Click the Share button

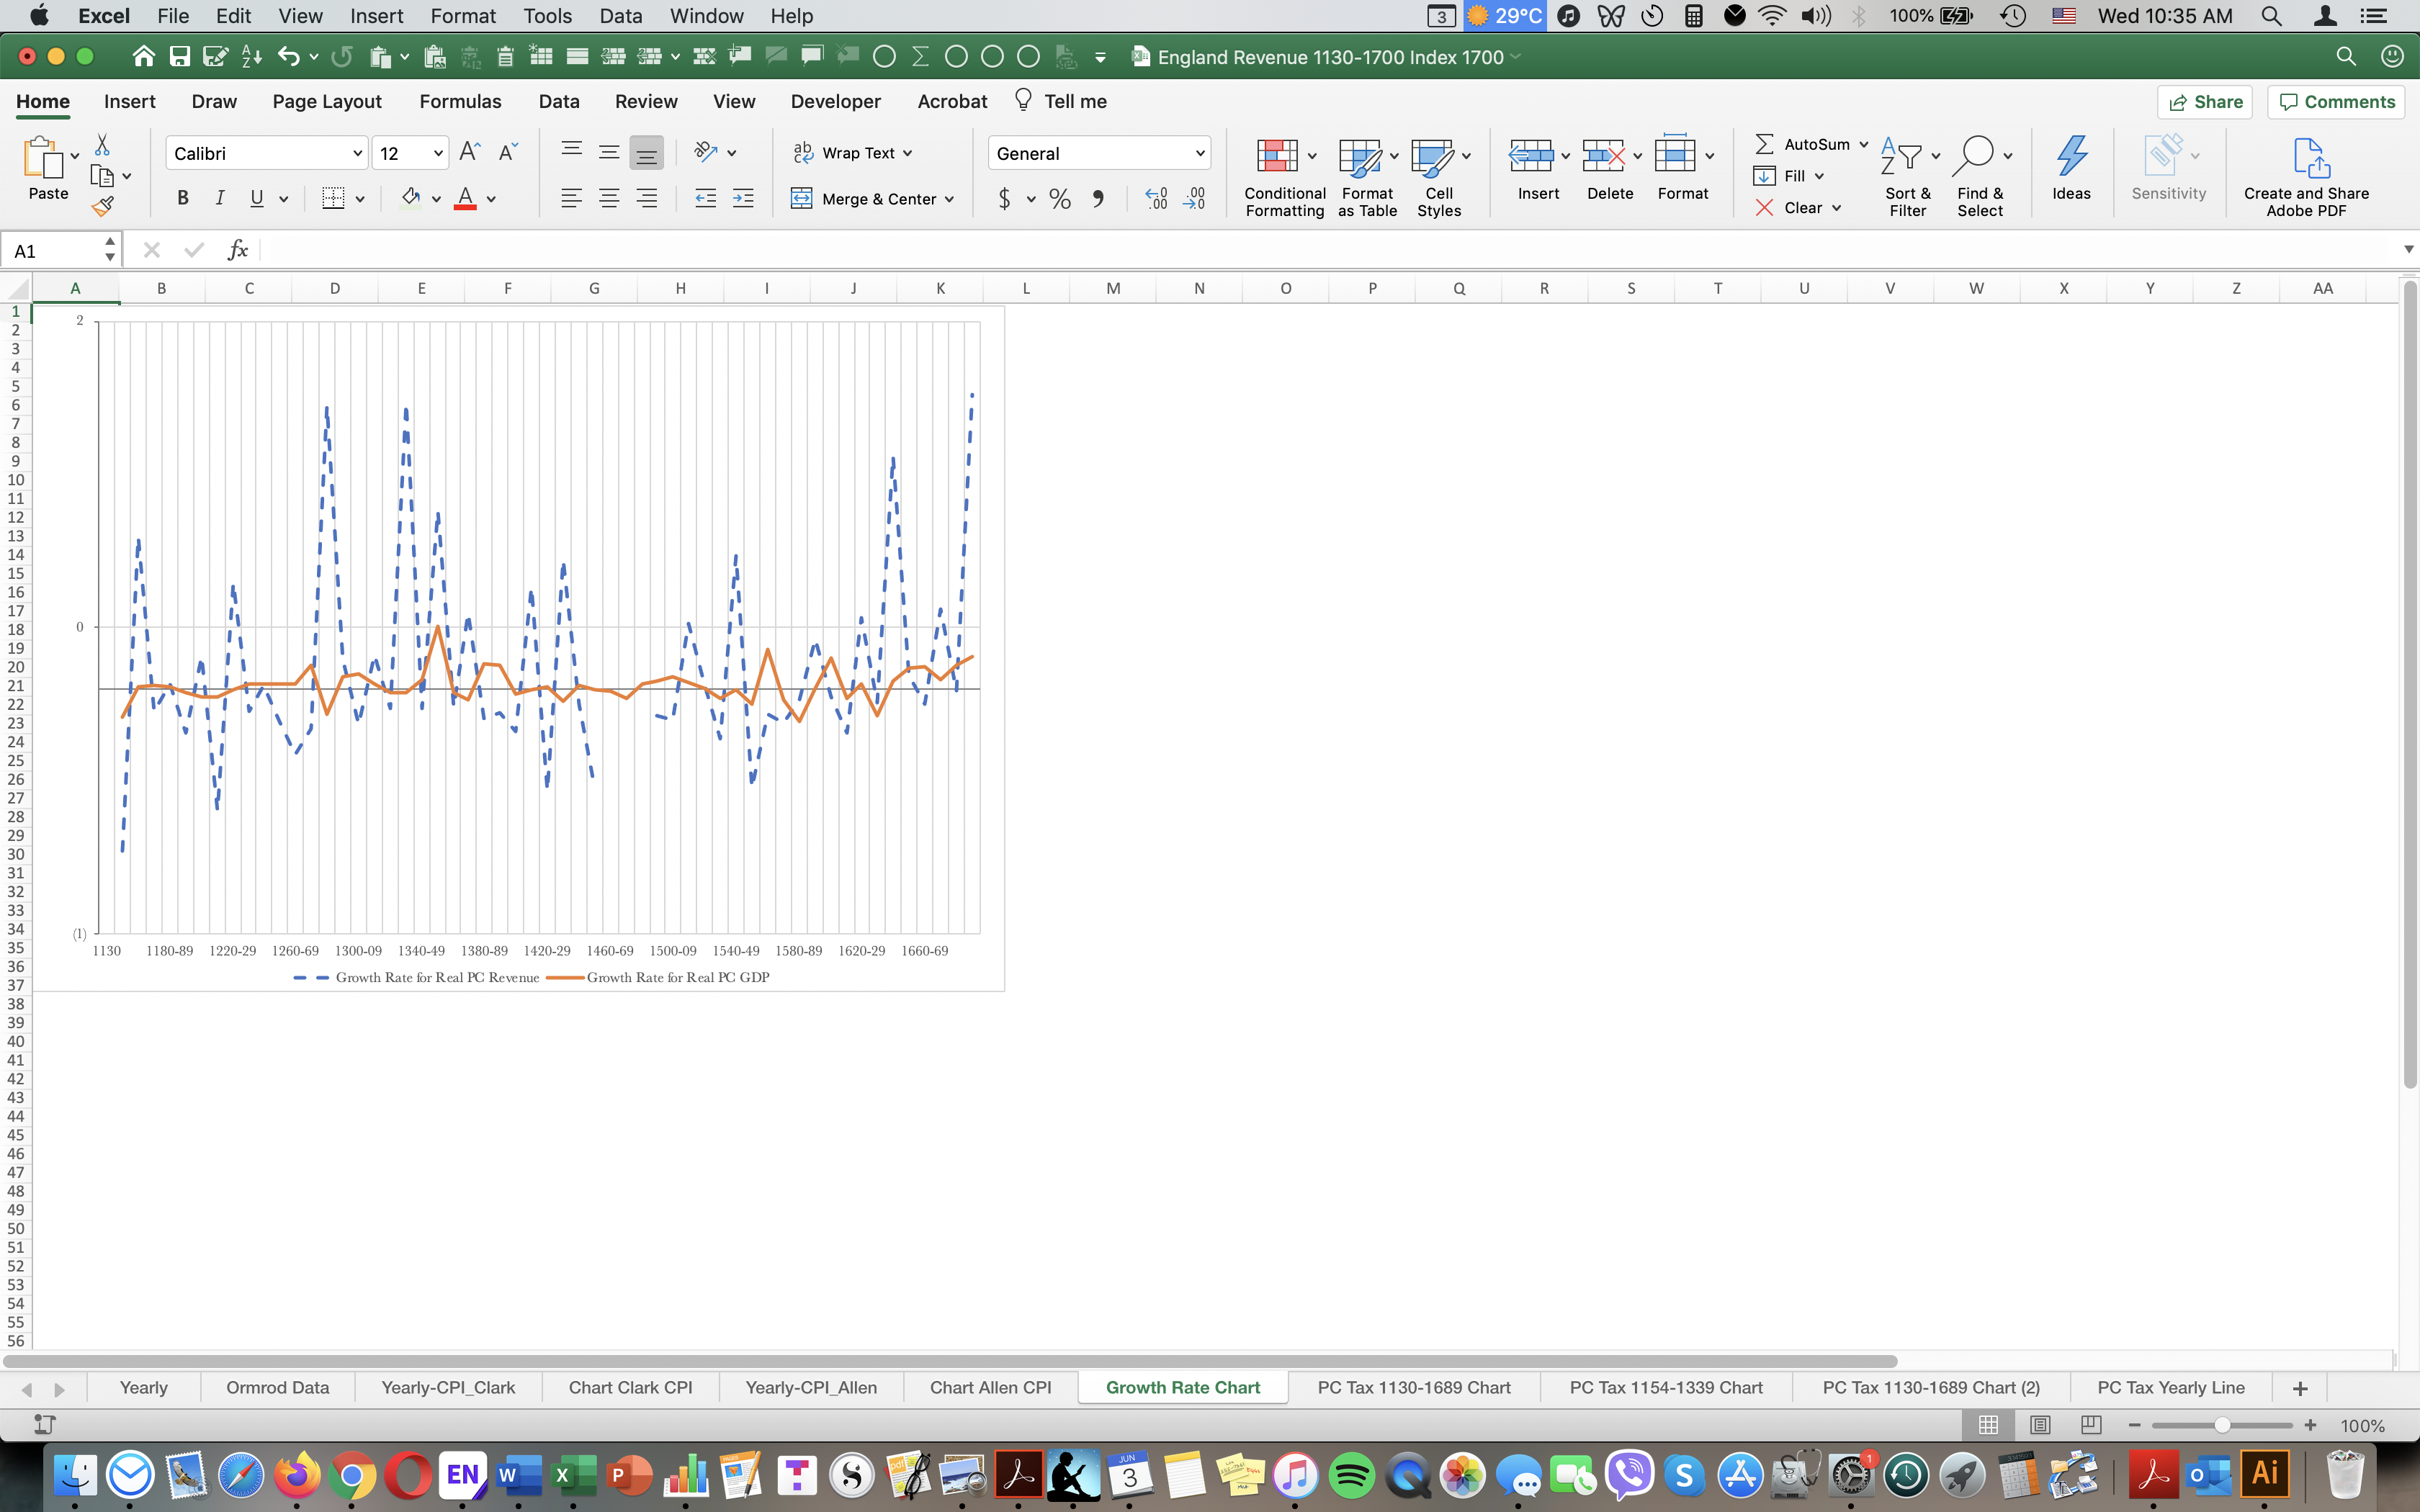pos(2205,101)
